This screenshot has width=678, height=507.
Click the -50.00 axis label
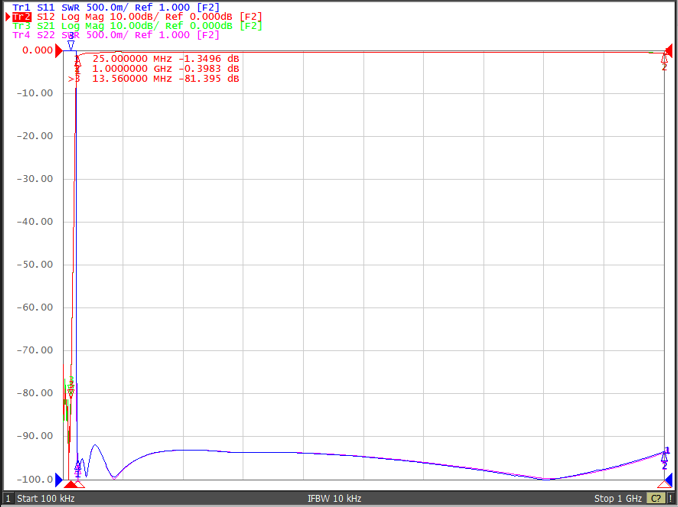pos(35,265)
